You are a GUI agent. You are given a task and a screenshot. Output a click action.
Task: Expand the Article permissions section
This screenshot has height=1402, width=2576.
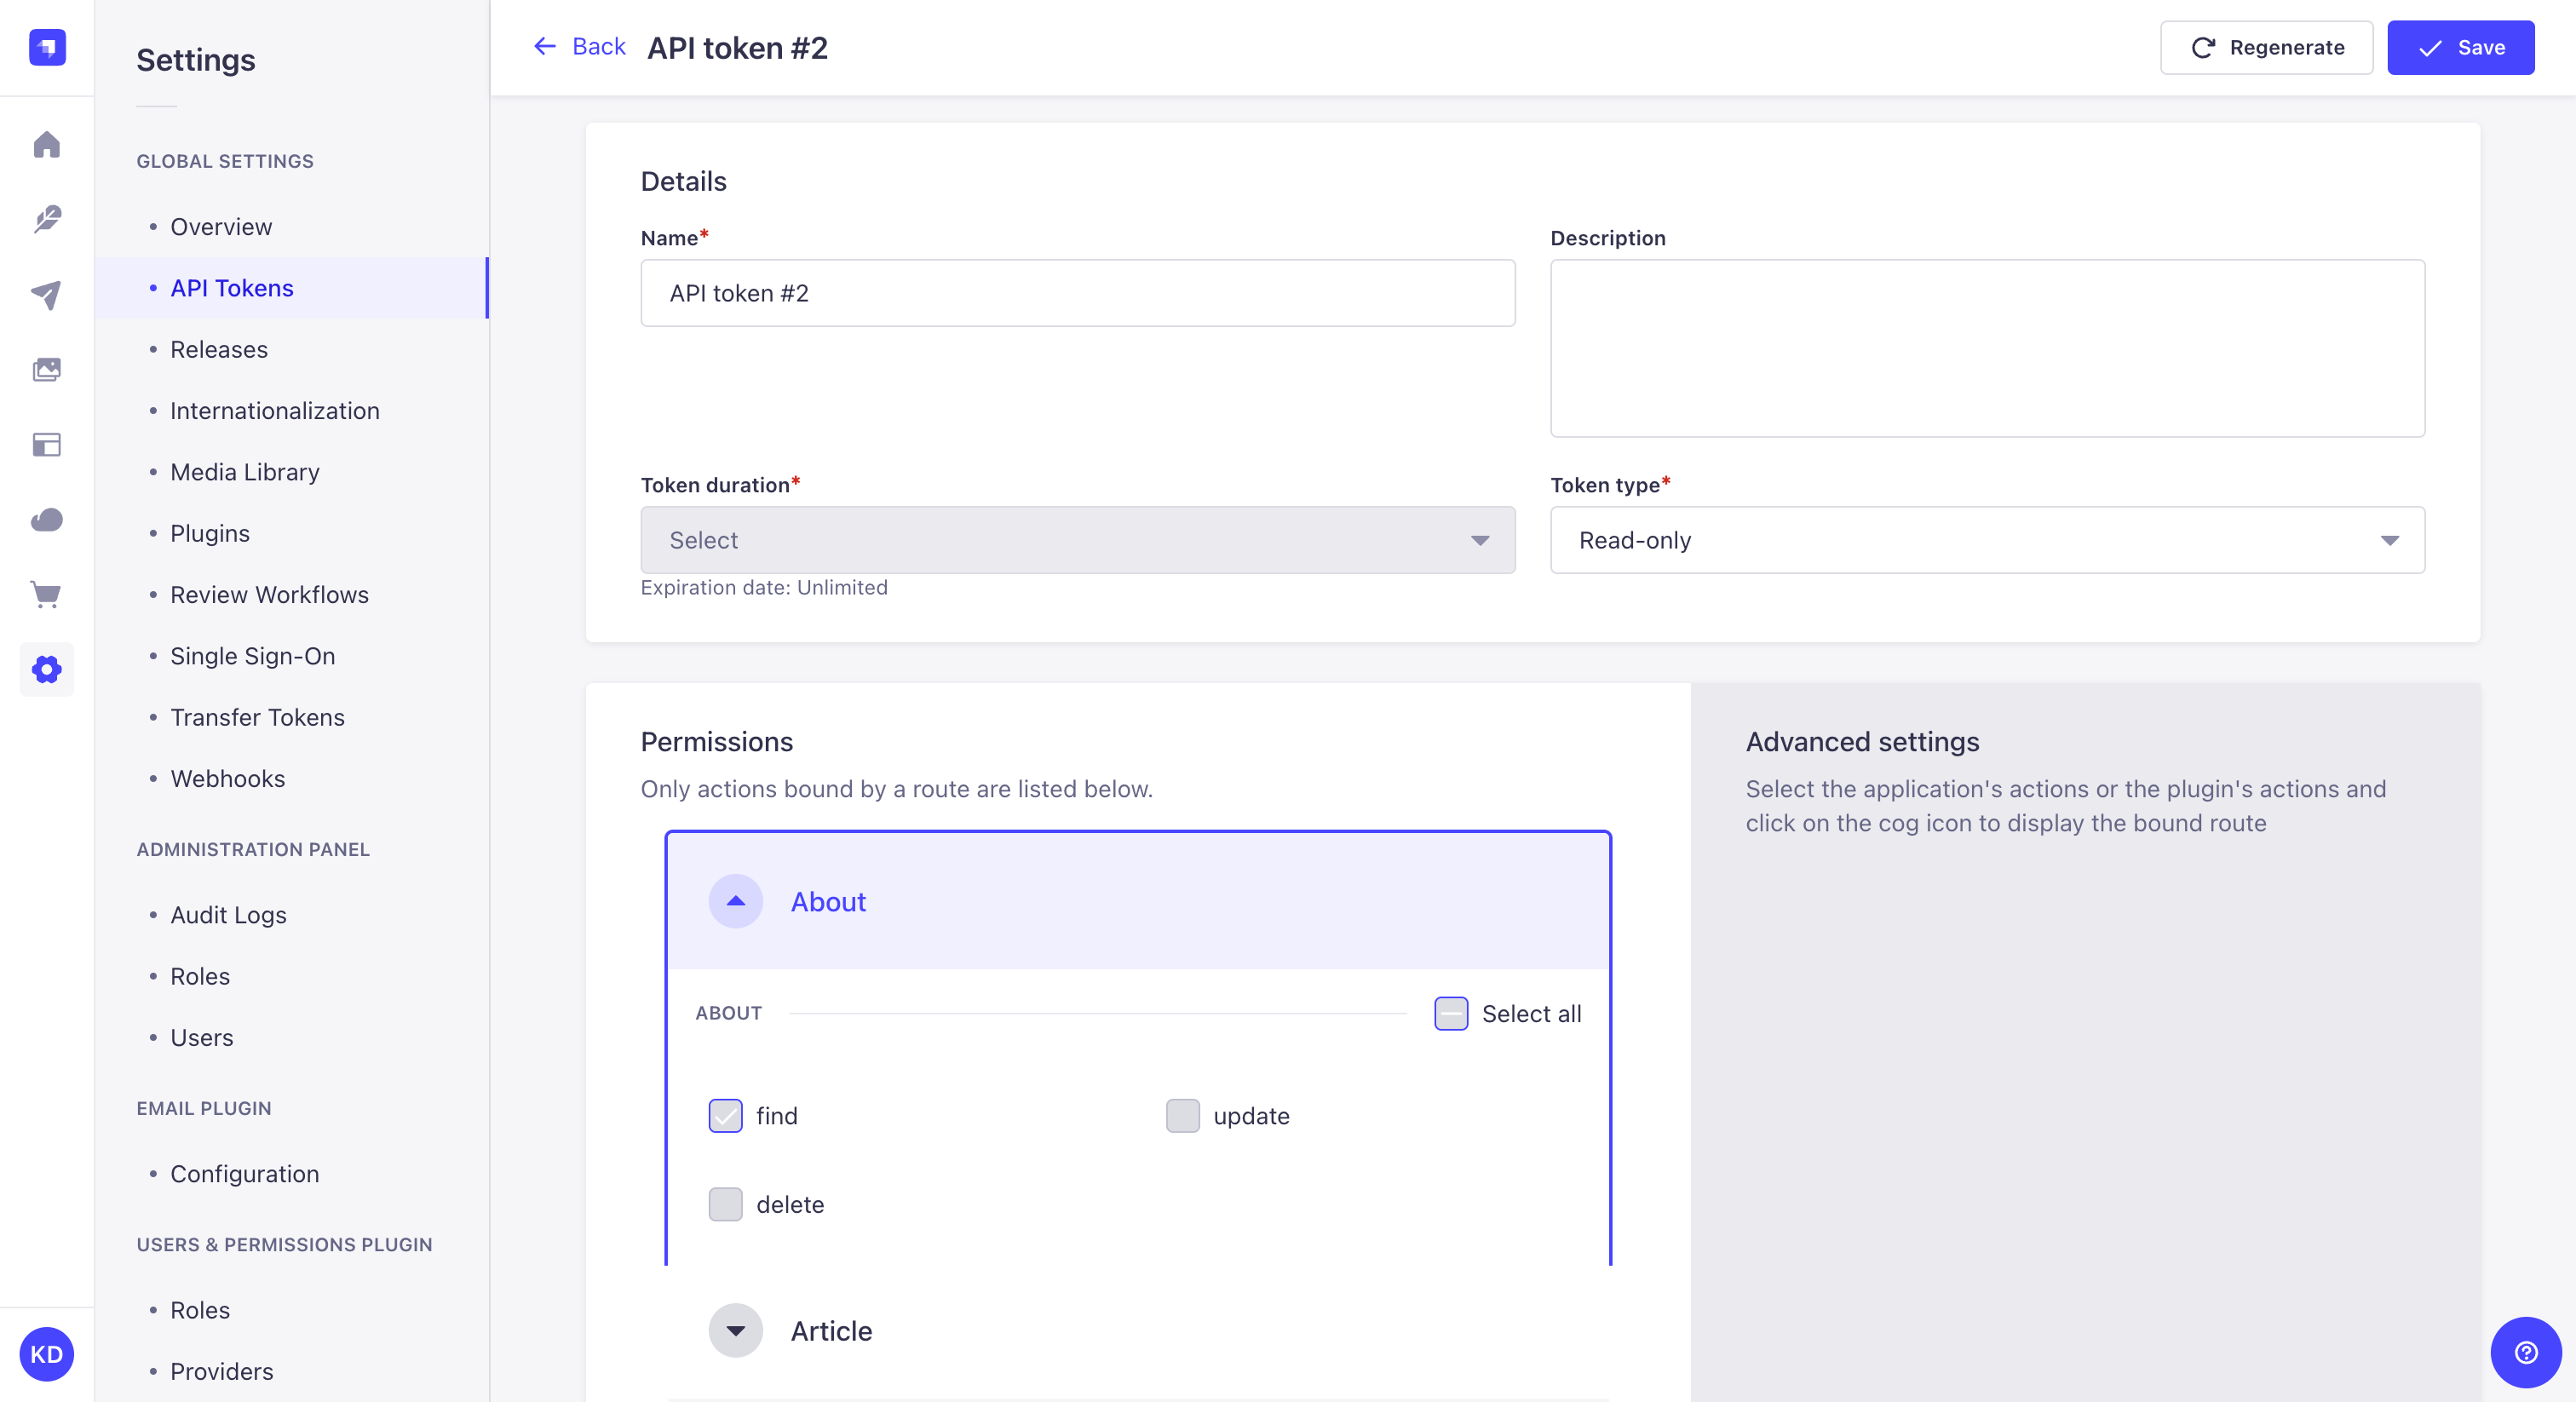(735, 1331)
